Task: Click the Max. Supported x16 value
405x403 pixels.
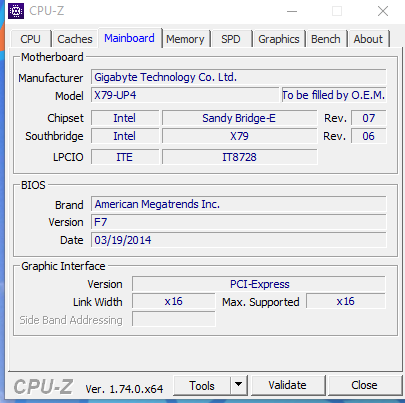Action: 346,301
